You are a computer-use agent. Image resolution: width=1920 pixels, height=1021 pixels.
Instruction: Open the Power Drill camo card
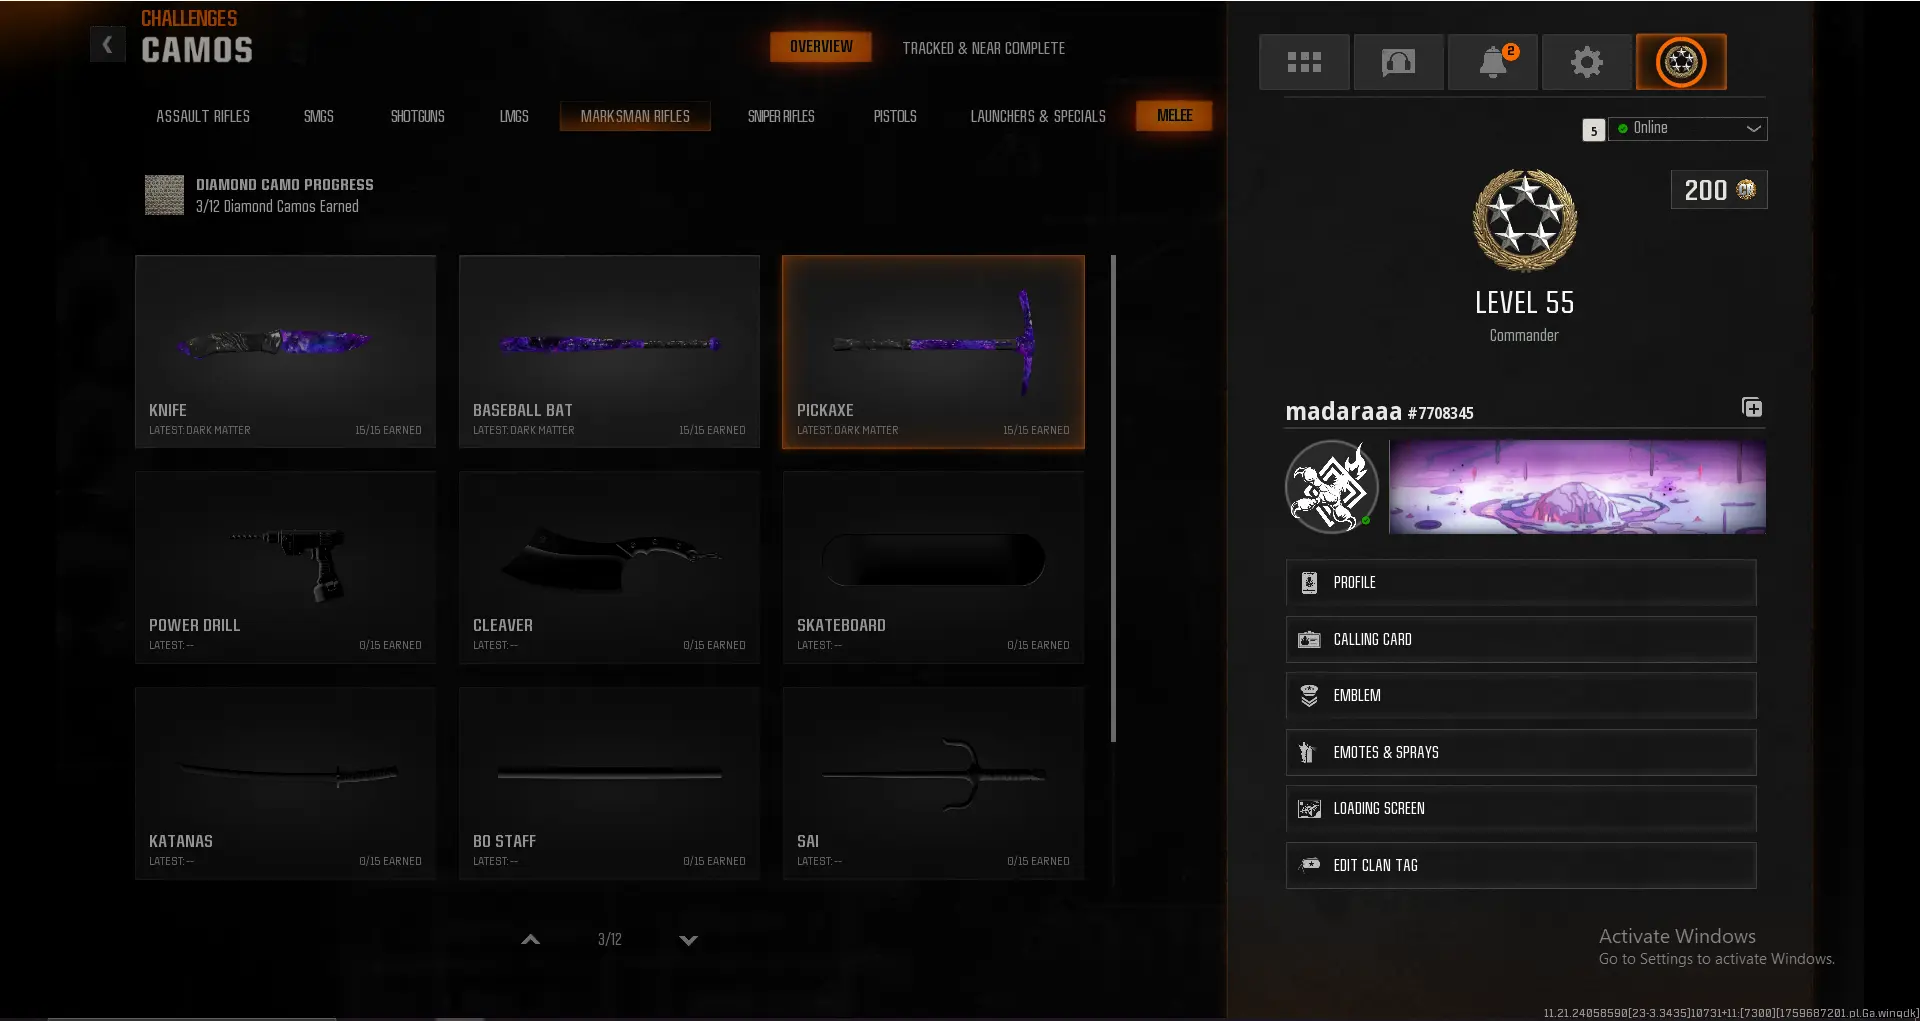point(286,567)
